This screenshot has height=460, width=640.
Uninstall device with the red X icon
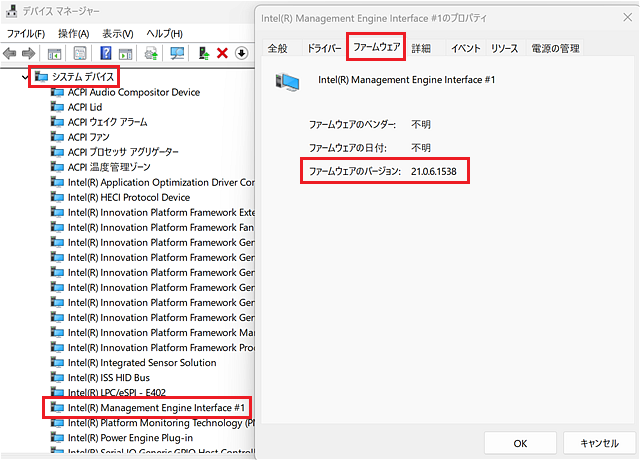(222, 53)
